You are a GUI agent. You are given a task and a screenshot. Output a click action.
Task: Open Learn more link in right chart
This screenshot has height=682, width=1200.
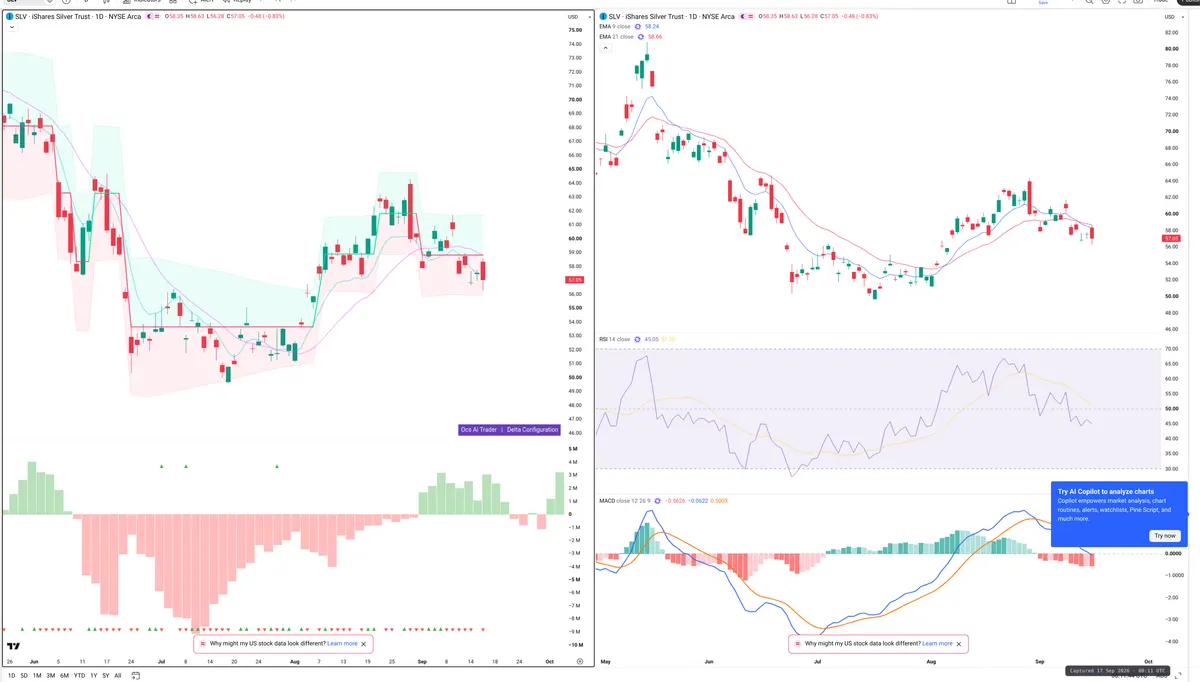tap(937, 644)
